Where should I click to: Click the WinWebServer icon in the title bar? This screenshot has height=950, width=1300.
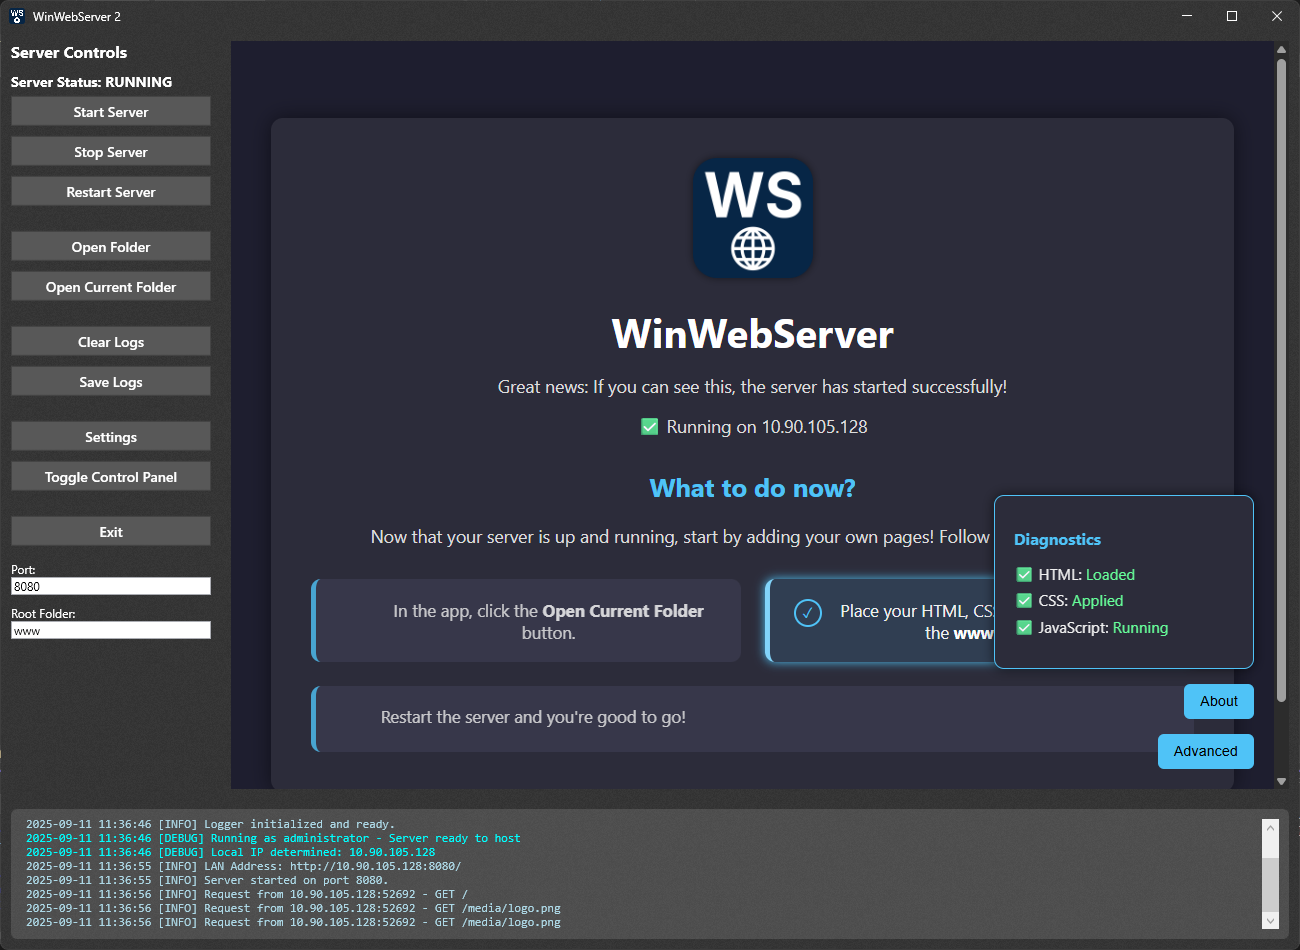[15, 15]
